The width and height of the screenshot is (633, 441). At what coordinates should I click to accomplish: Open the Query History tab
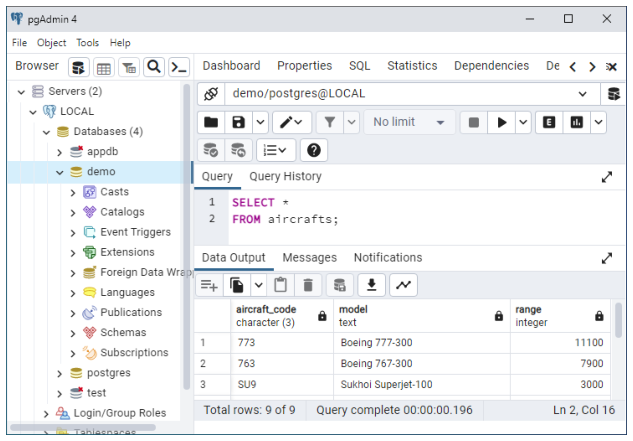click(x=285, y=176)
